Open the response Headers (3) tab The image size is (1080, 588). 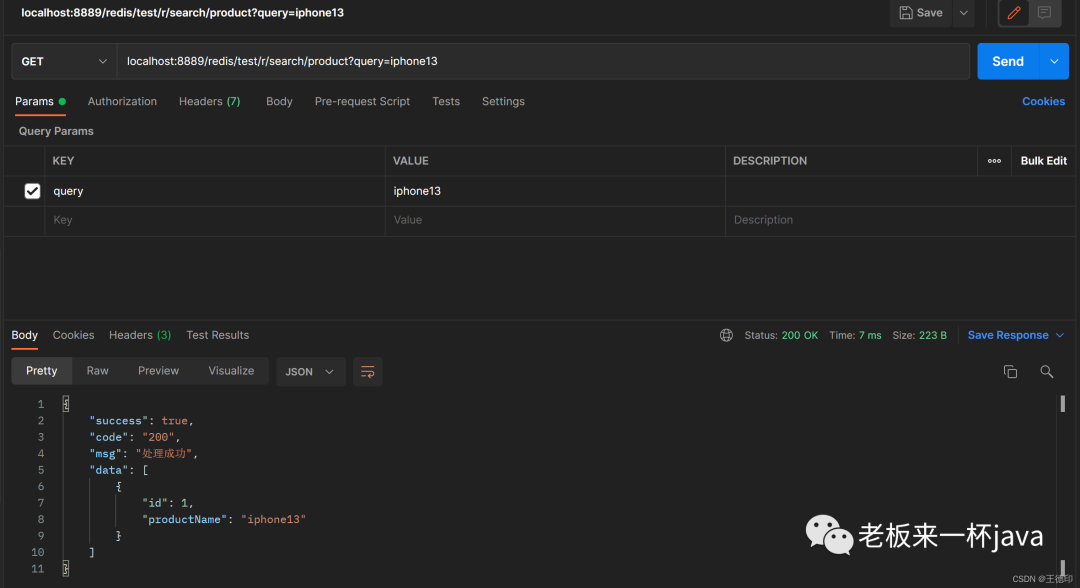(140, 335)
